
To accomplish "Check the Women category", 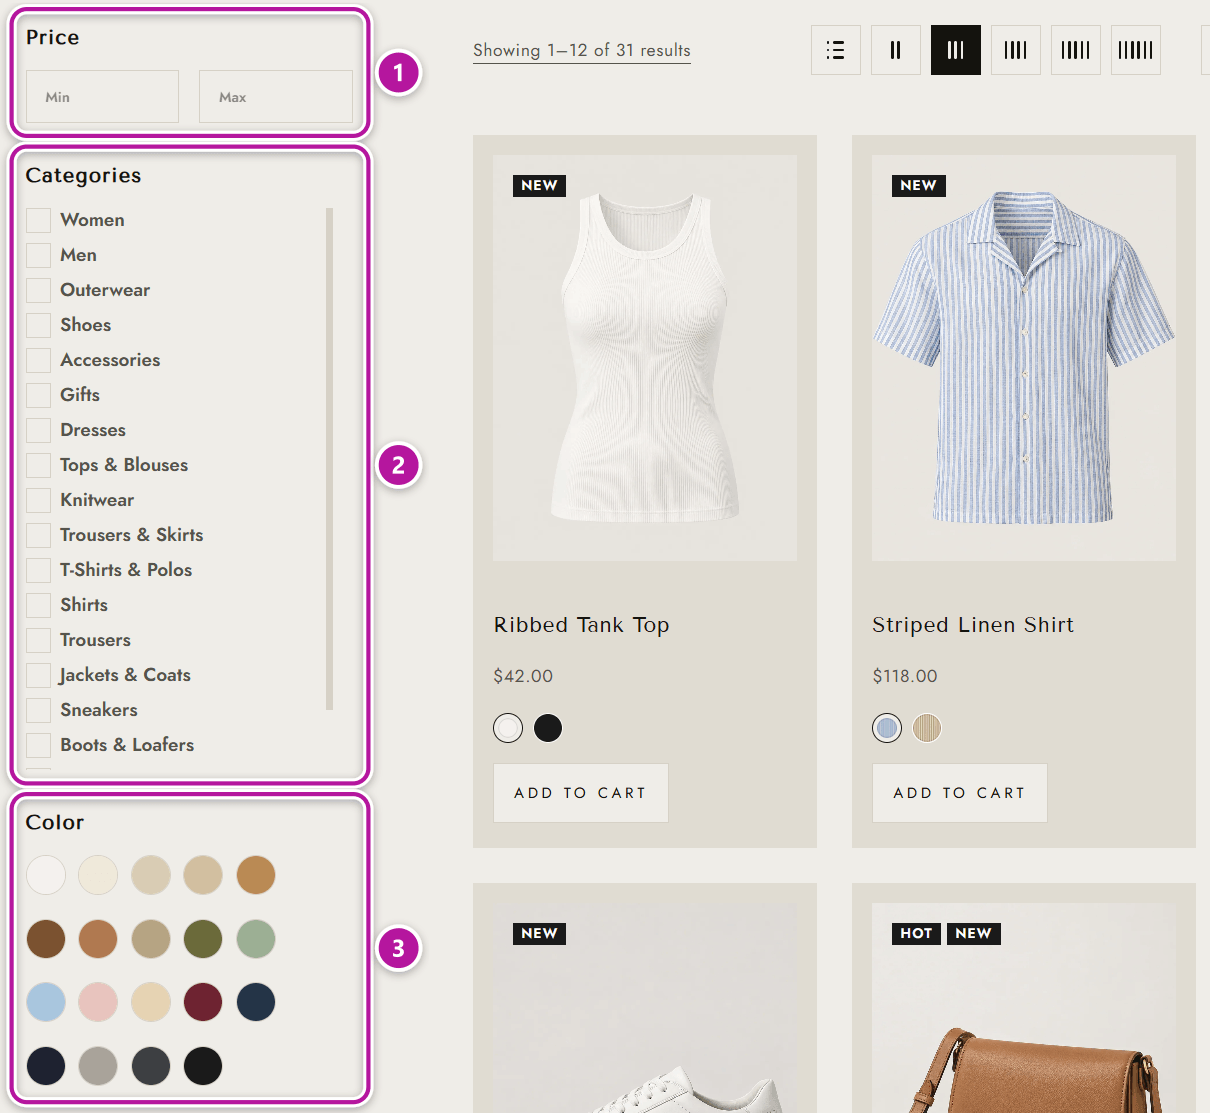I will (x=38, y=220).
